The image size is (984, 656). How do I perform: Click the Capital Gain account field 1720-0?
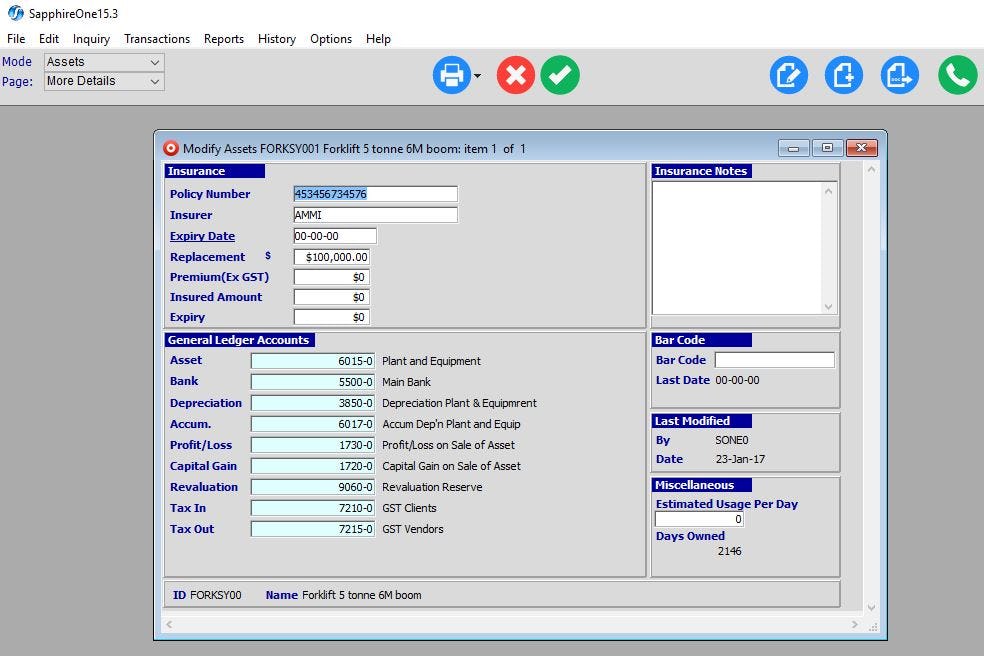click(x=313, y=466)
